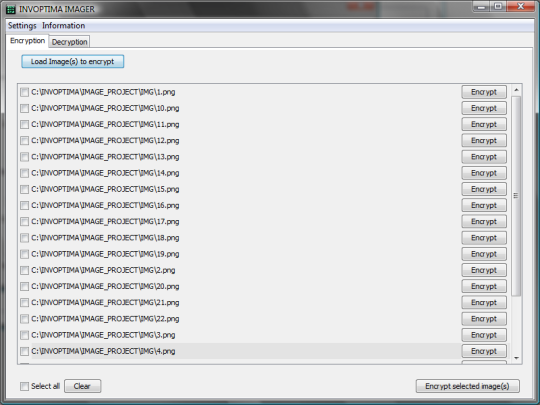Image resolution: width=540 pixels, height=405 pixels.
Task: Click Encrypt button for 4.png
Action: pos(484,351)
